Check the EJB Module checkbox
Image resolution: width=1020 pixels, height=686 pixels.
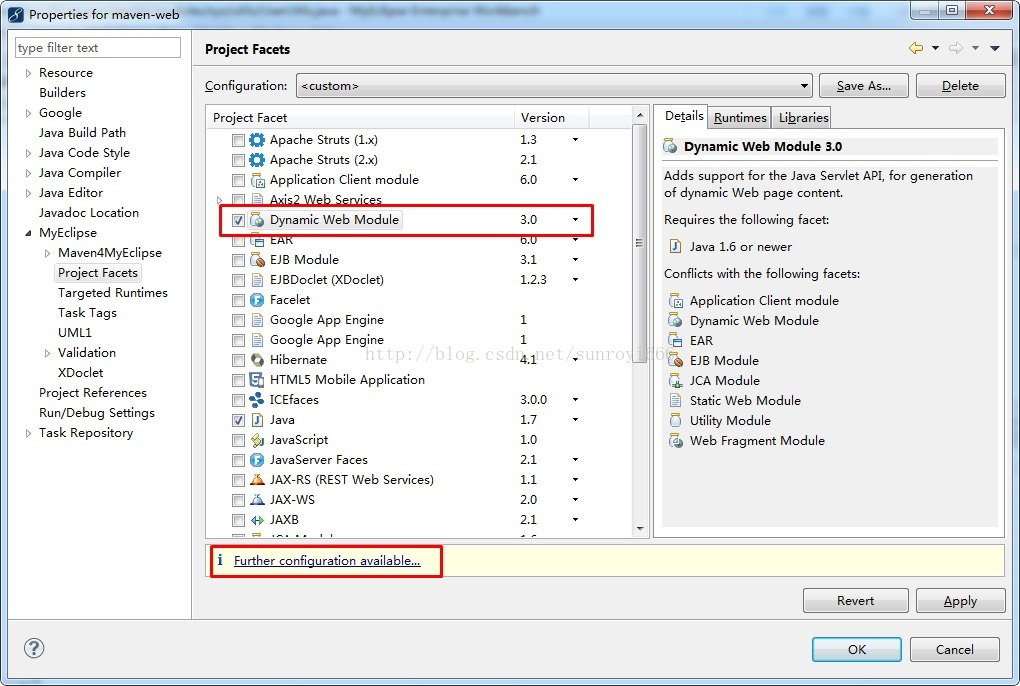(x=238, y=261)
